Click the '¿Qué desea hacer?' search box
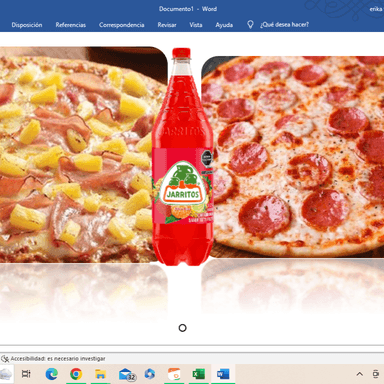Image resolution: width=384 pixels, height=384 pixels. tap(284, 25)
